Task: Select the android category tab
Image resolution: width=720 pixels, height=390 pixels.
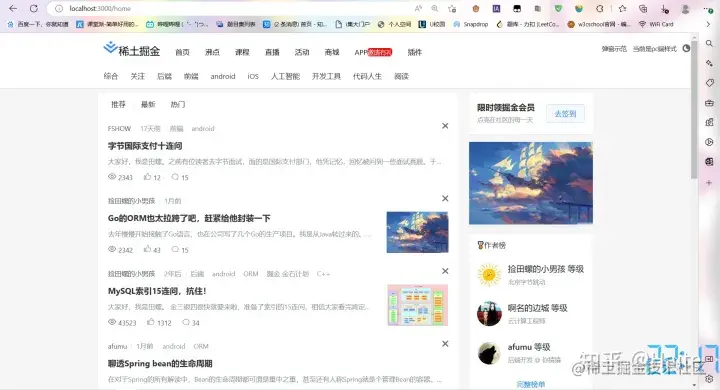Action: tap(223, 76)
